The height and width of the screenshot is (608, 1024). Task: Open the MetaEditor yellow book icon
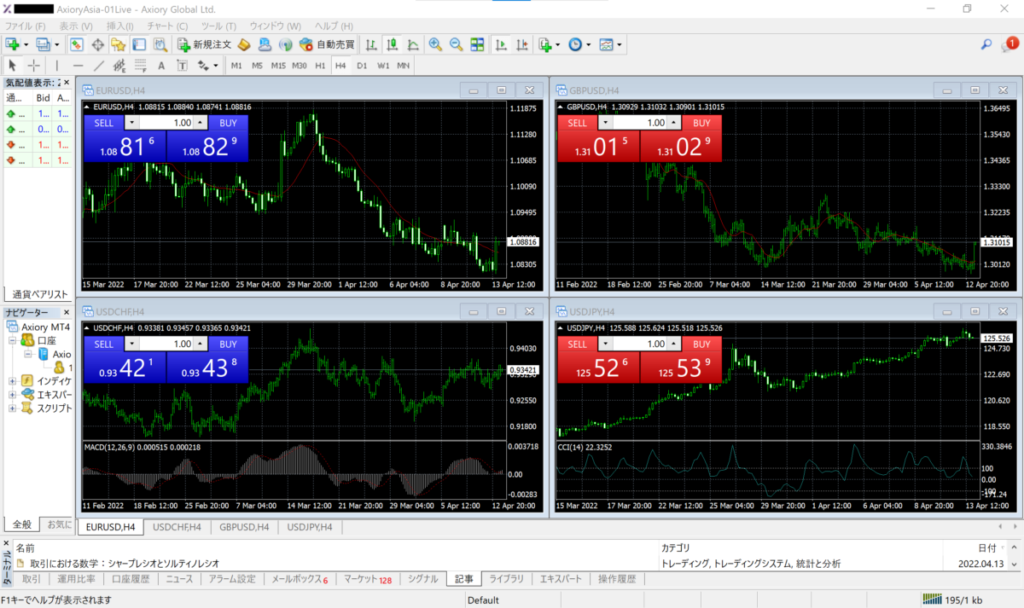(244, 44)
